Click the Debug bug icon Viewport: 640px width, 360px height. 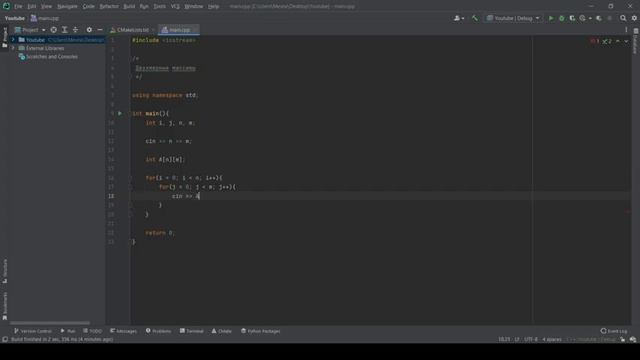562,18
